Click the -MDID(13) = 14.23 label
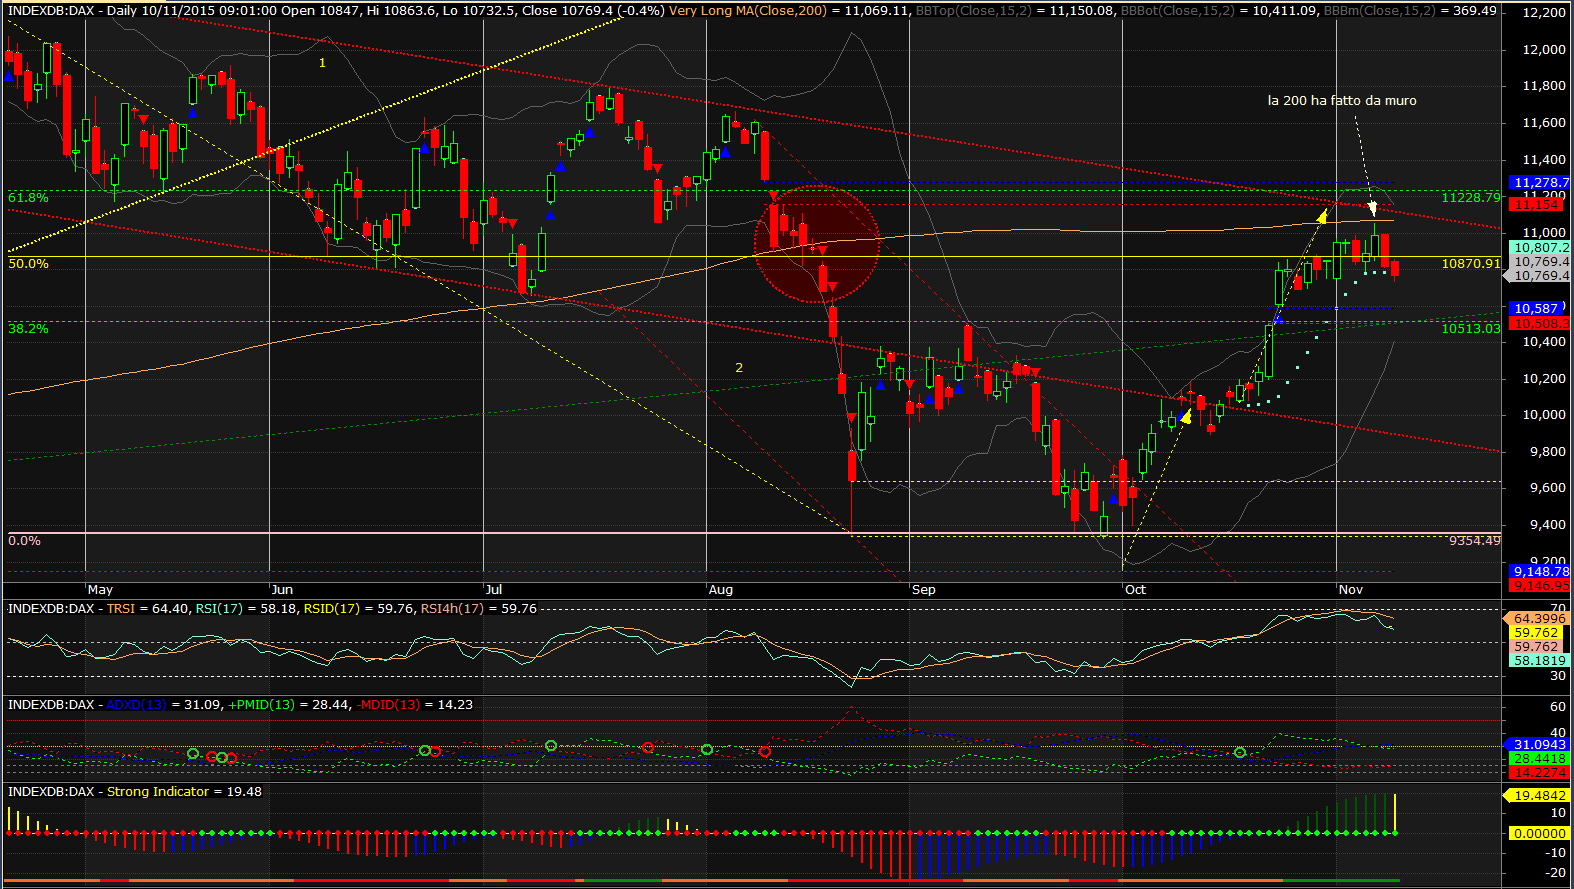This screenshot has height=889, width=1574. (x=415, y=705)
